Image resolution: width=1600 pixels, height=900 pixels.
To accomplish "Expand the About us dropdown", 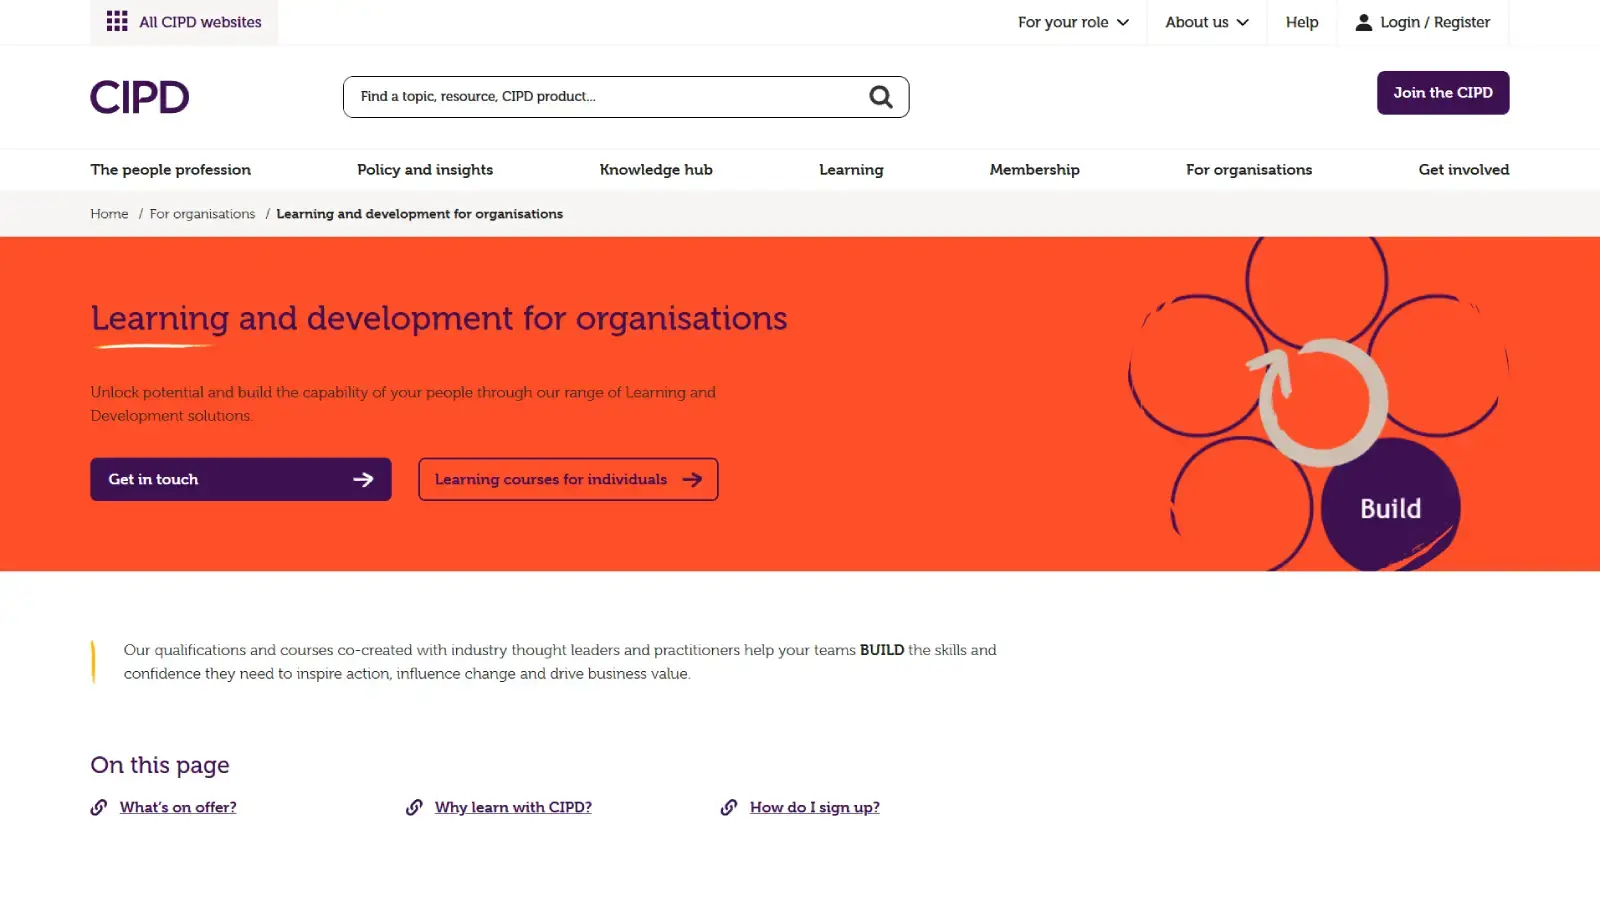I will [x=1207, y=22].
